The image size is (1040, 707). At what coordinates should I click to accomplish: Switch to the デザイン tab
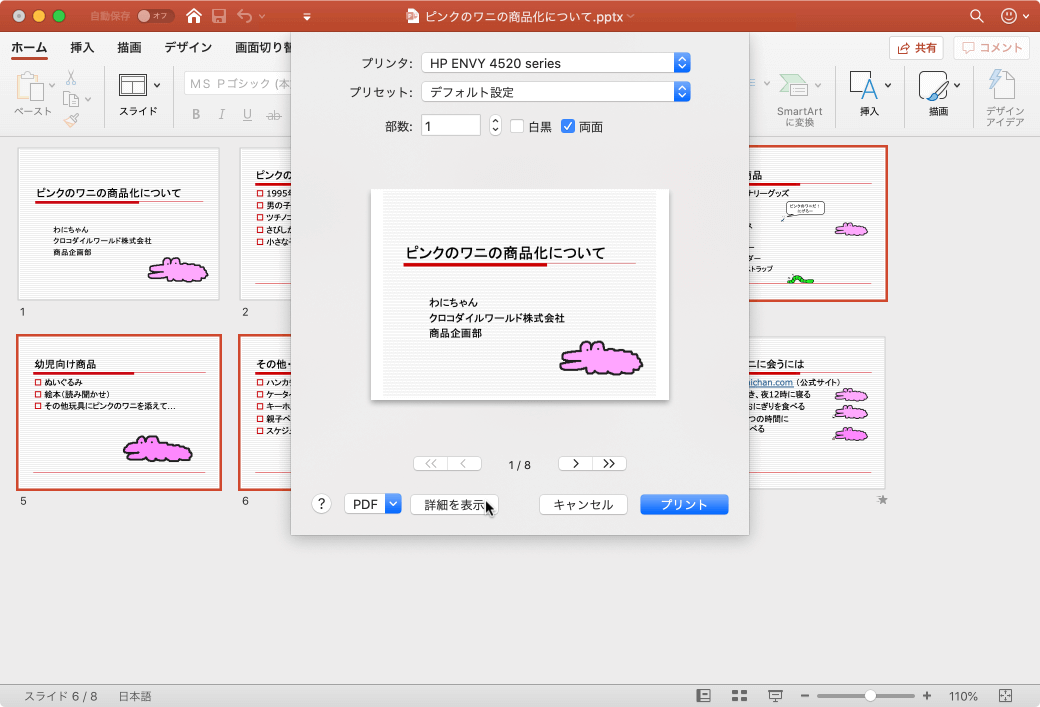coord(188,48)
